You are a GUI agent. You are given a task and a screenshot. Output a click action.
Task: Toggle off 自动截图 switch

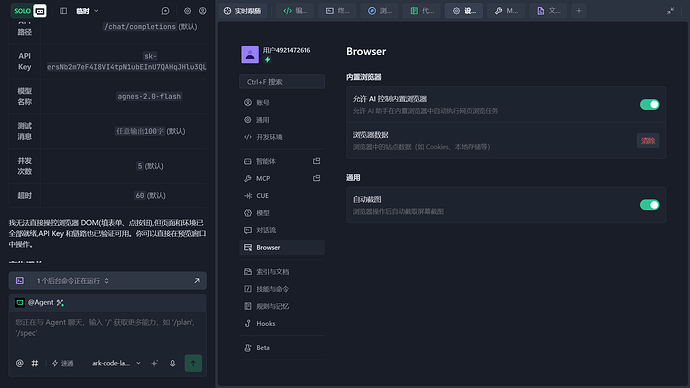[x=650, y=205]
